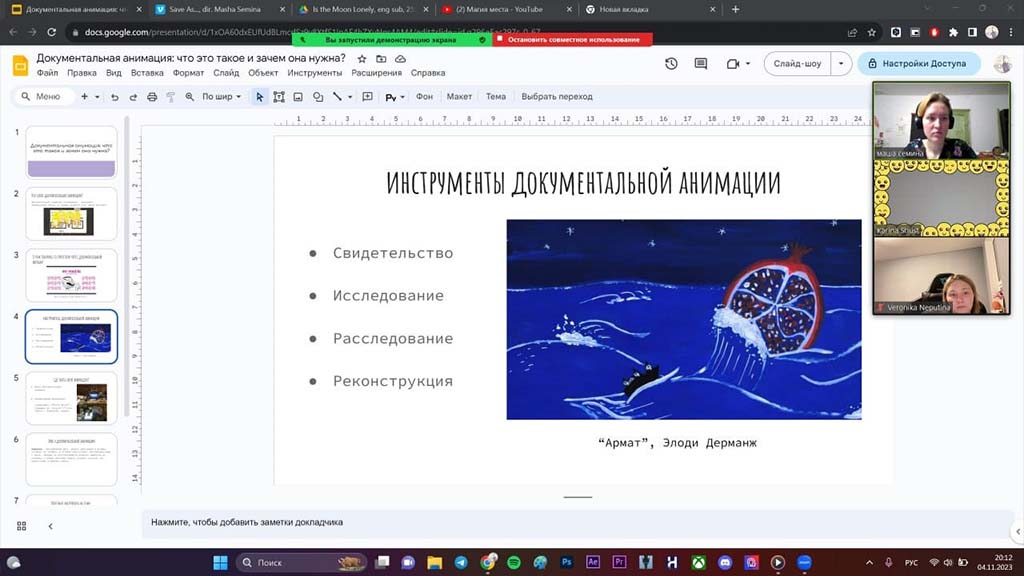The height and width of the screenshot is (576, 1024).
Task: Click the Windows taskbar Поиск search box
Action: click(301, 562)
